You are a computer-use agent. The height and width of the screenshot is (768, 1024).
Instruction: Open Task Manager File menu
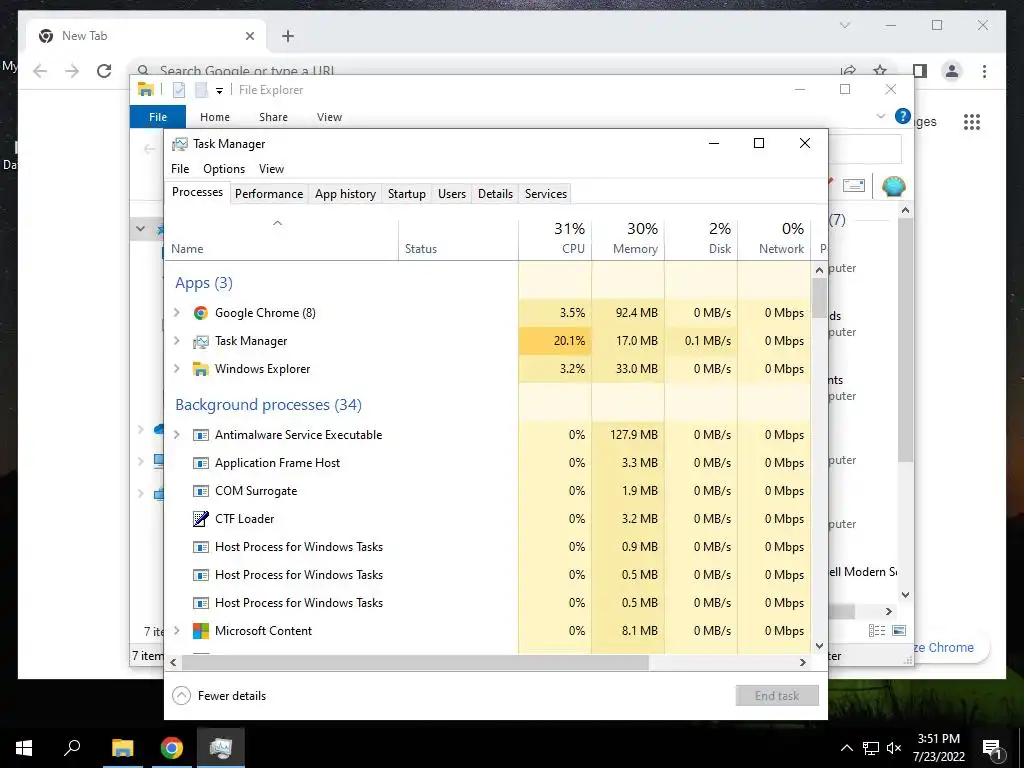tap(180, 168)
